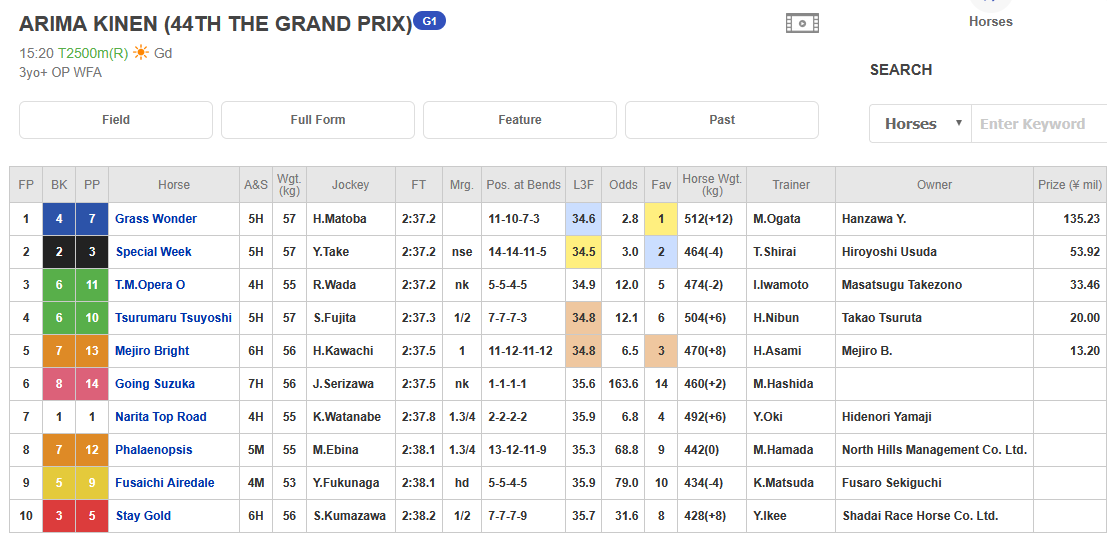The height and width of the screenshot is (533, 1107).
Task: Switch to the Past tab
Action: pos(722,120)
